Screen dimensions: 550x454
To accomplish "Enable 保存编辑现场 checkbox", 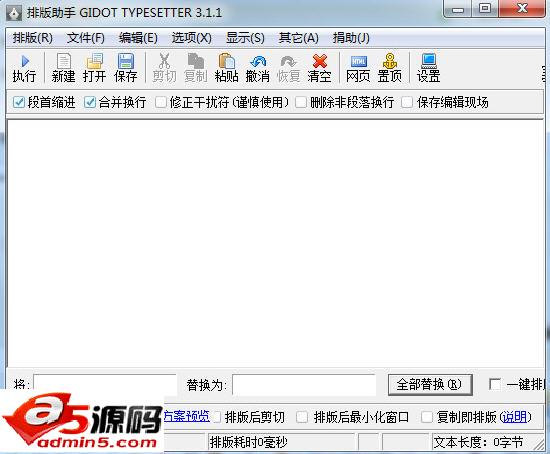I will click(x=407, y=102).
